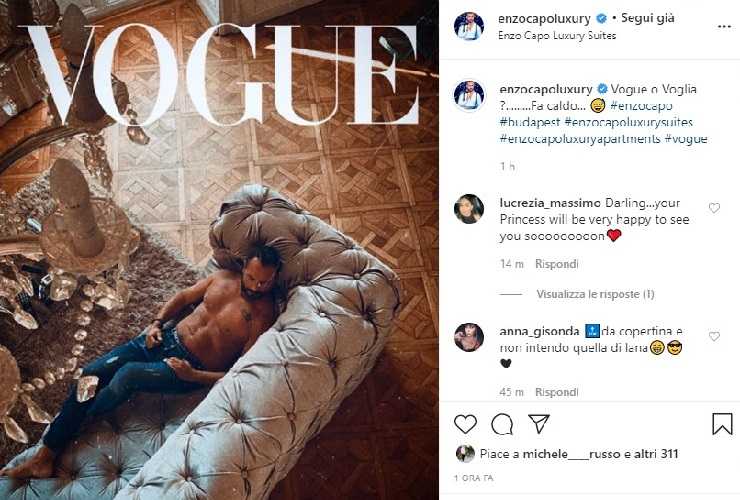Share post via paper plane icon
740x500 pixels.
tap(538, 424)
